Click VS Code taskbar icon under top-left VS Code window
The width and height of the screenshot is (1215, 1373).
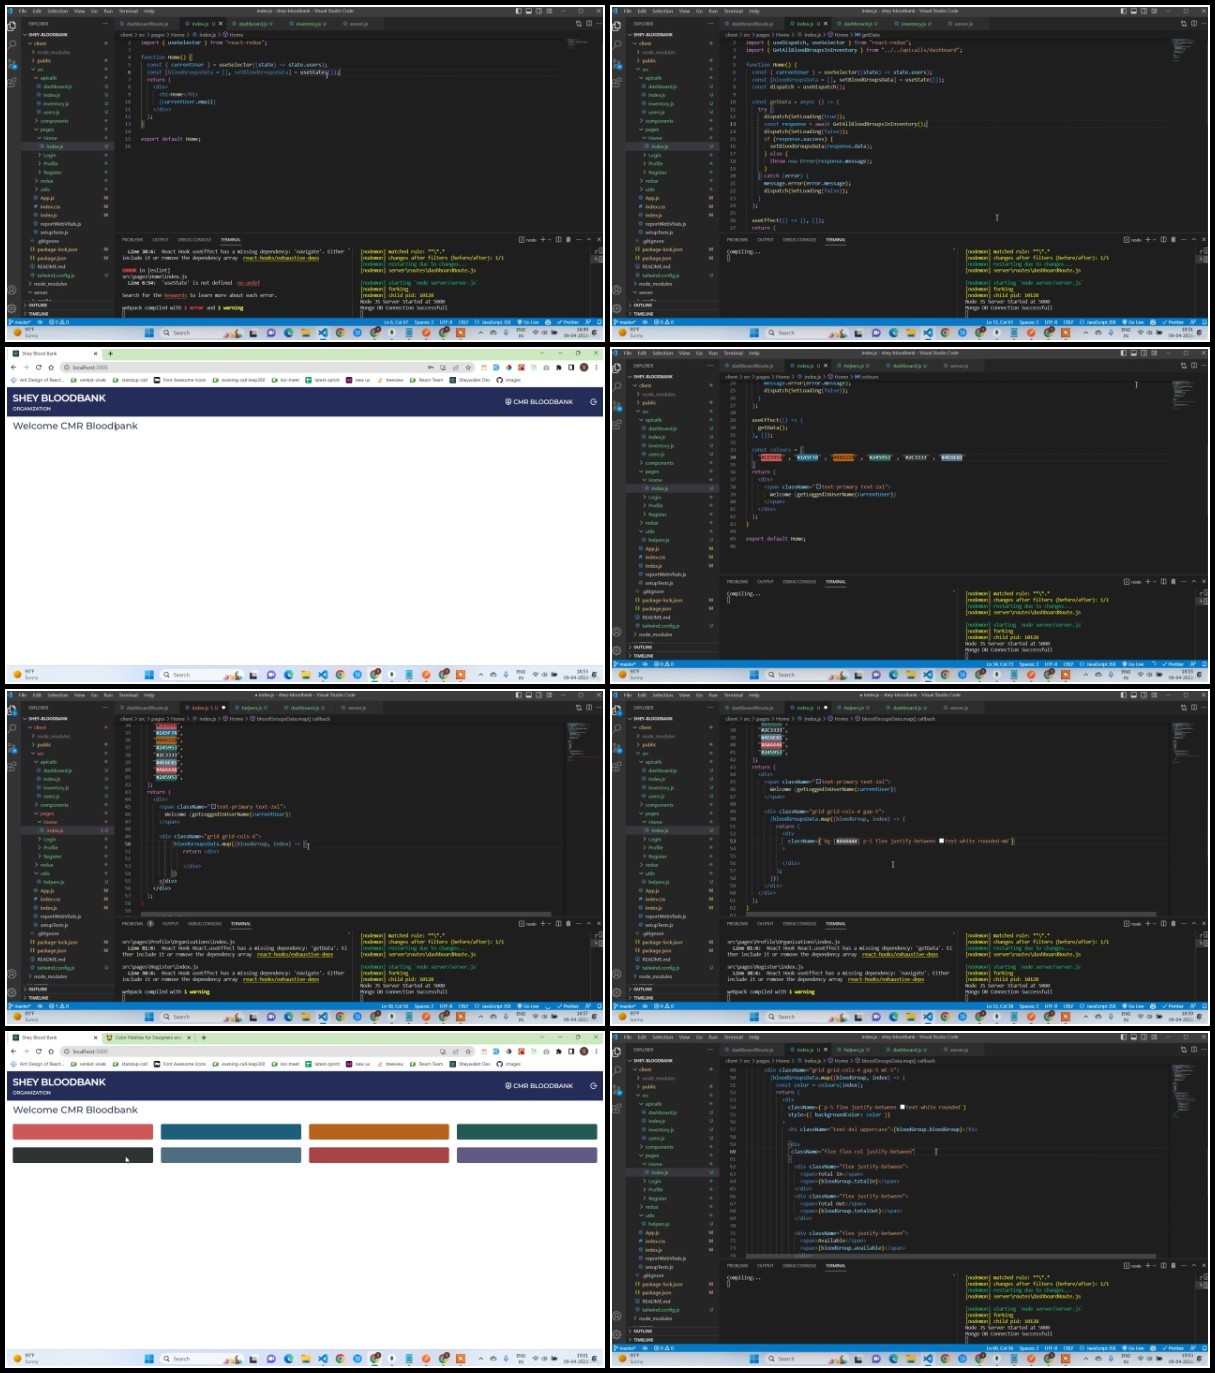click(323, 332)
